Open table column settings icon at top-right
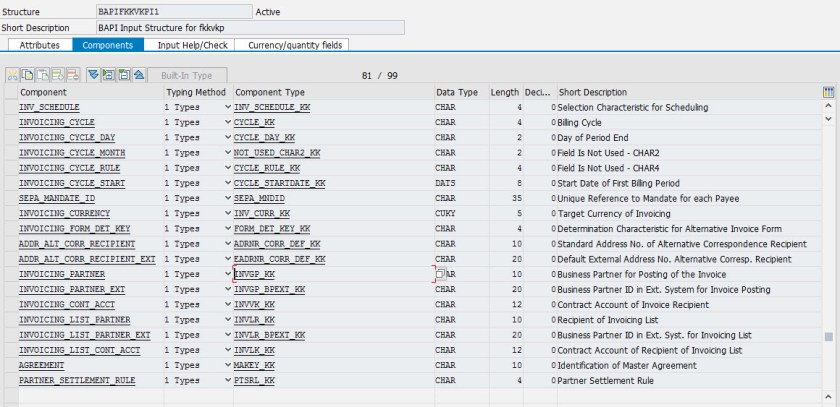Screen dimensions: 840x407 point(828,92)
